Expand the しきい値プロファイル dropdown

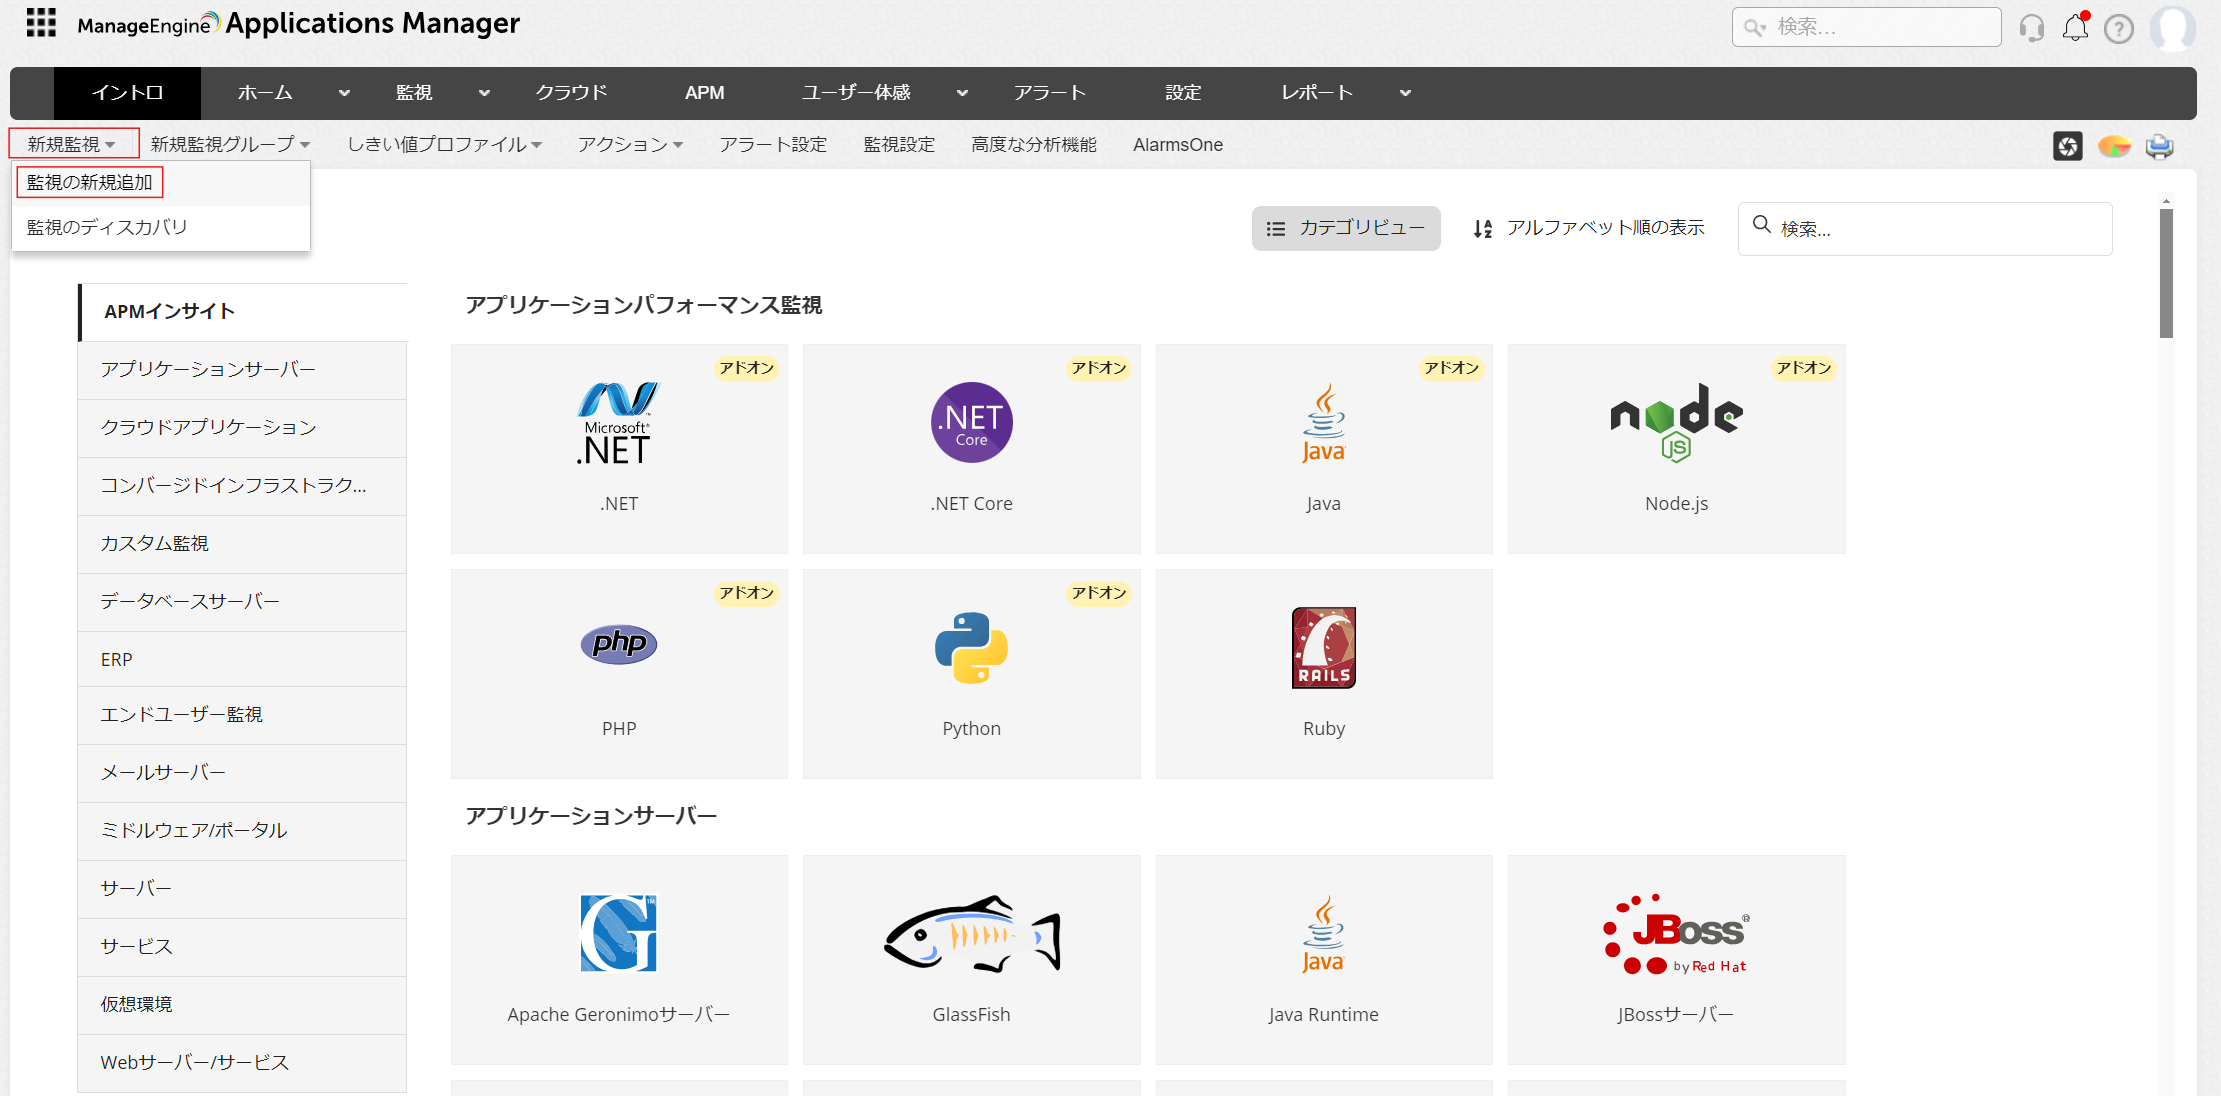[444, 145]
